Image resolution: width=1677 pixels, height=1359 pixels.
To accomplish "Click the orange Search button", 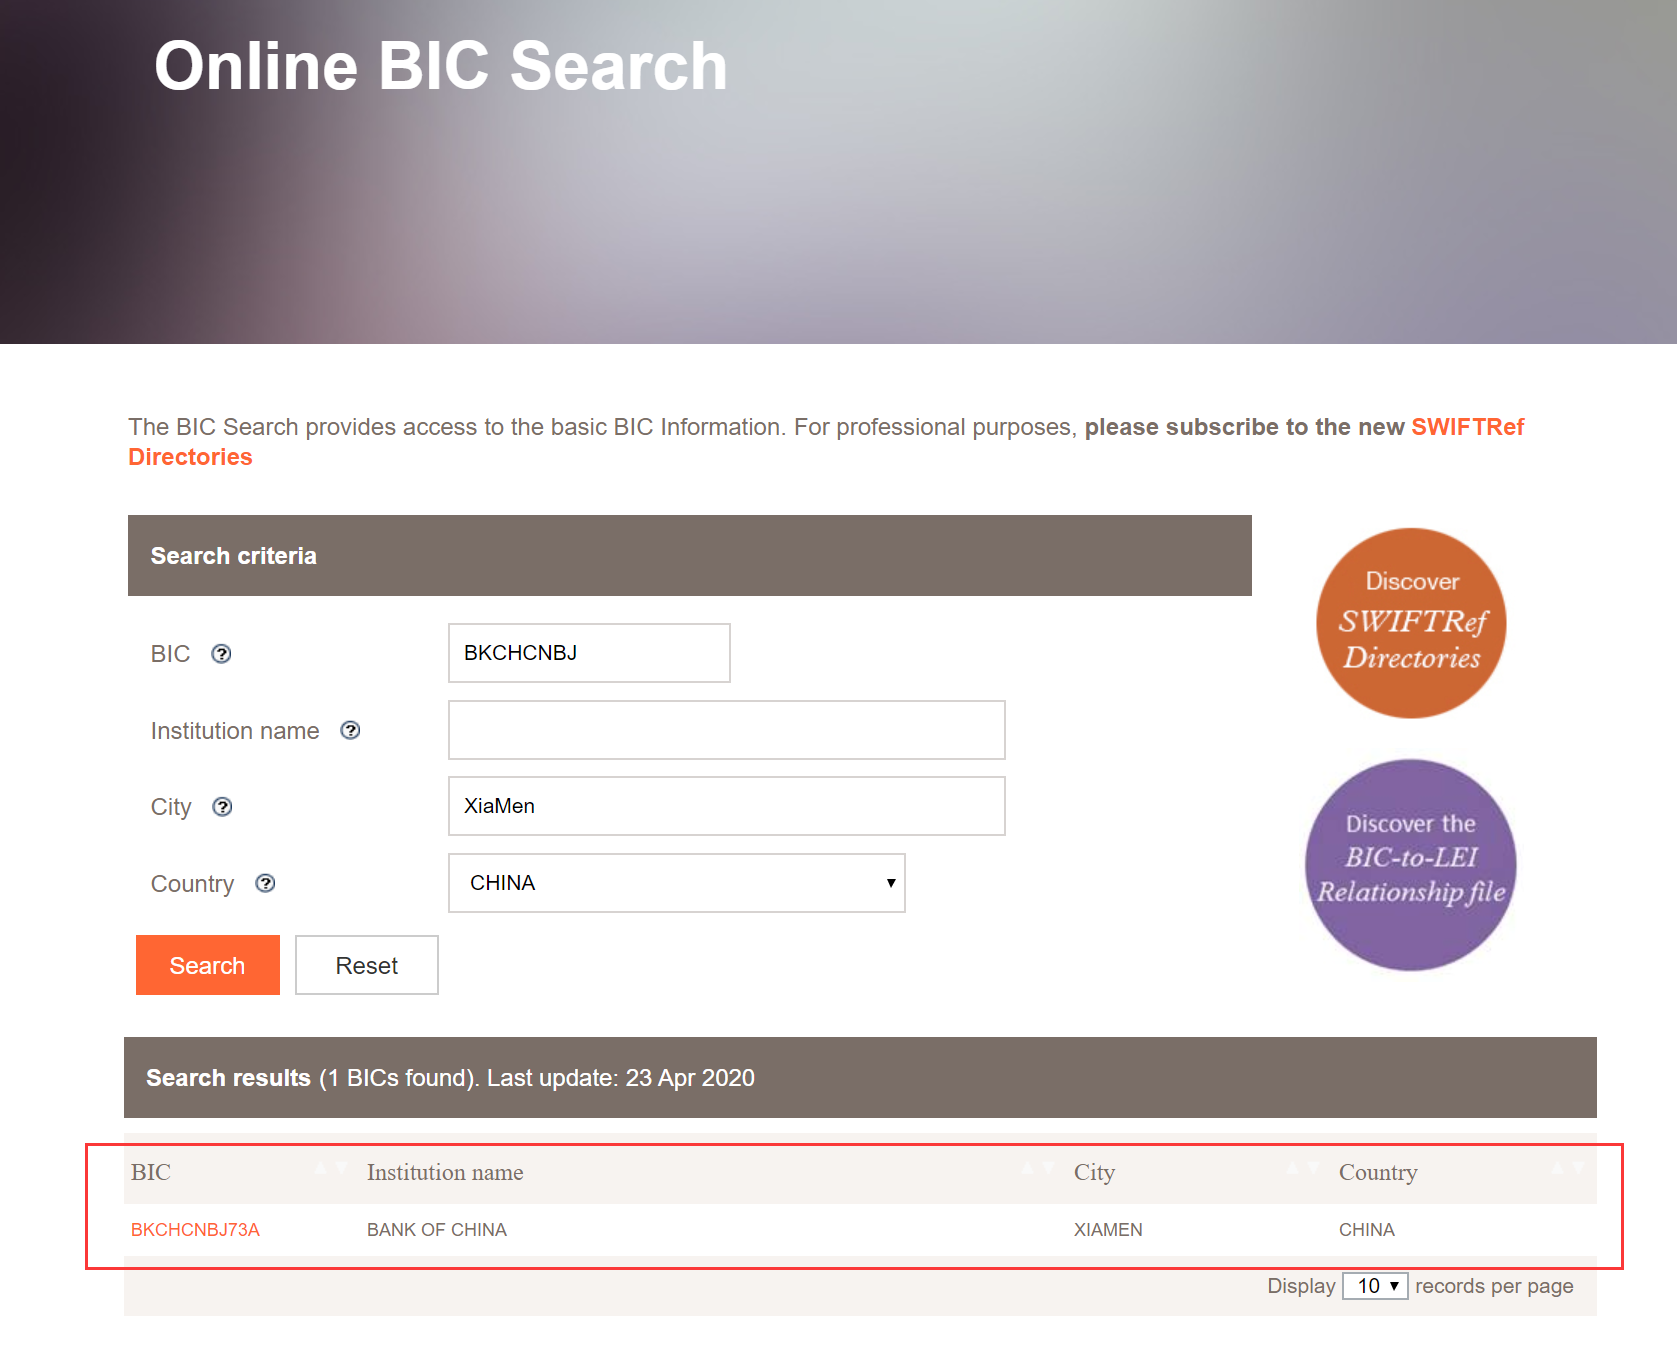I will [x=208, y=965].
